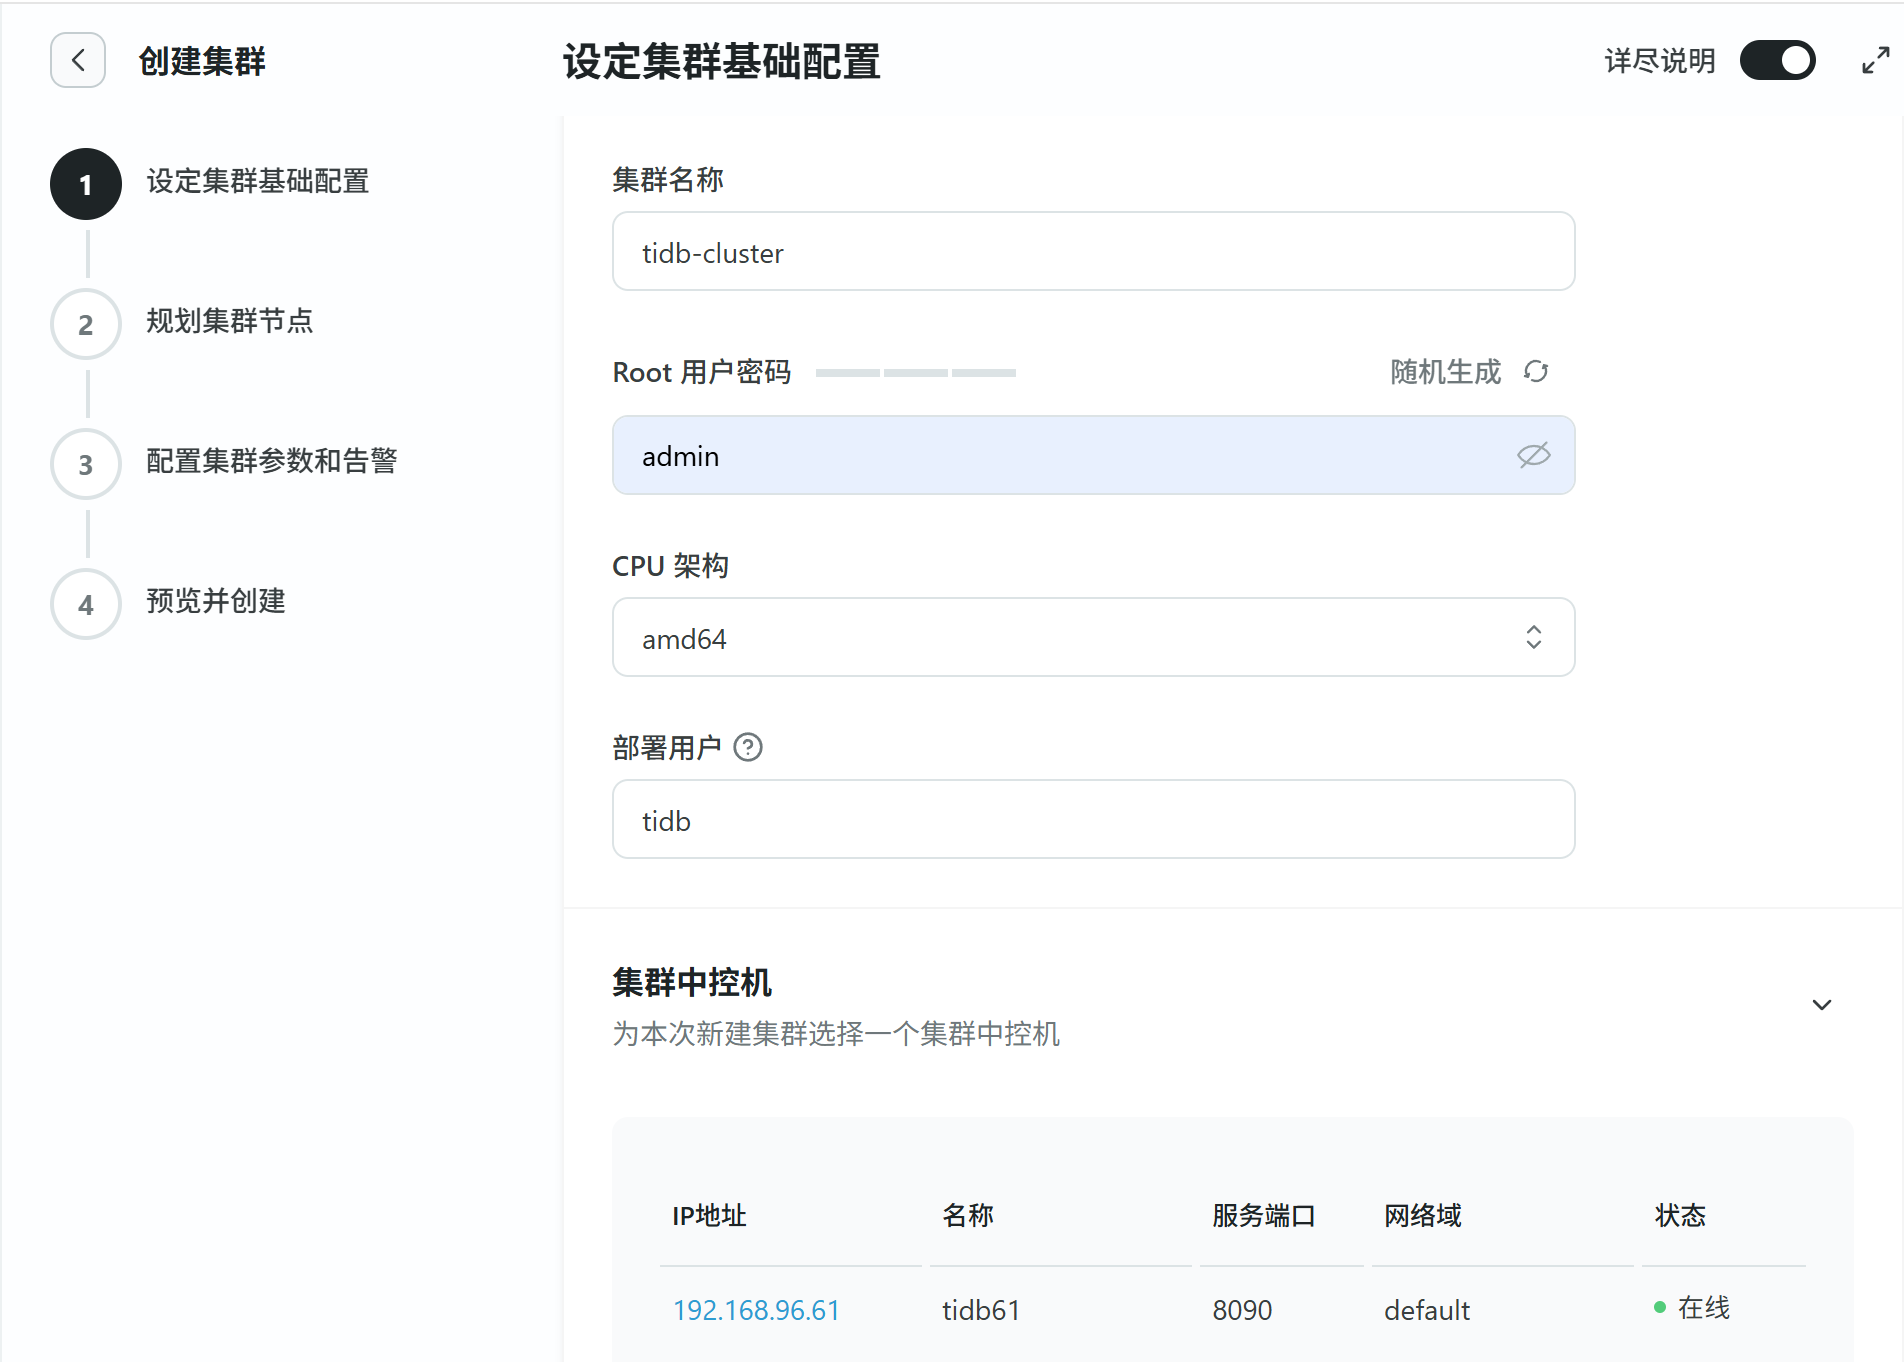
Task: Toggle the 详尽说明 switch off
Action: click(1777, 61)
